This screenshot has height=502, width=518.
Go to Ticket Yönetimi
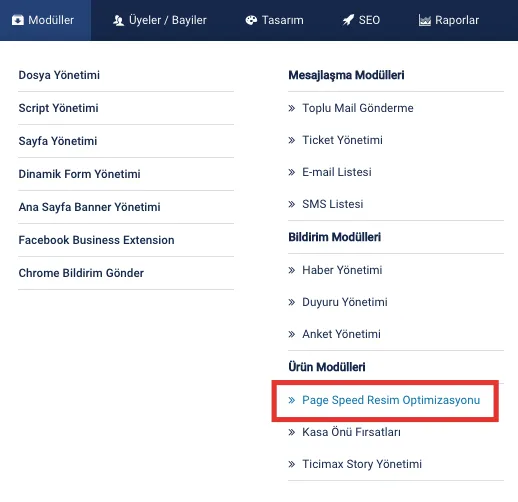click(x=342, y=140)
